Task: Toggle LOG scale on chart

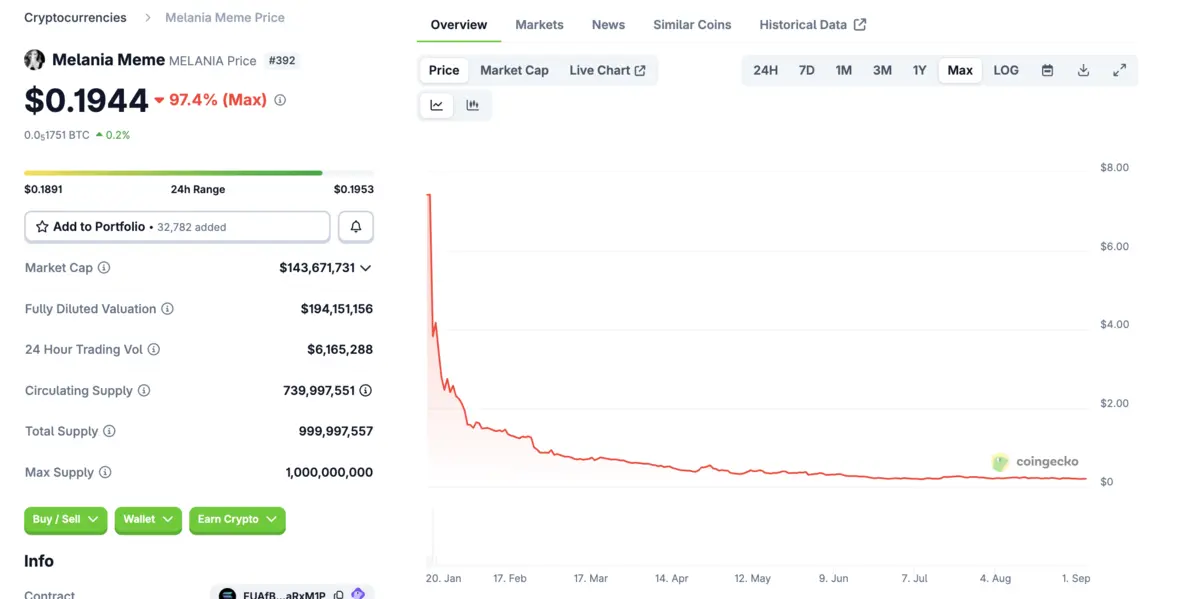Action: (x=1005, y=70)
